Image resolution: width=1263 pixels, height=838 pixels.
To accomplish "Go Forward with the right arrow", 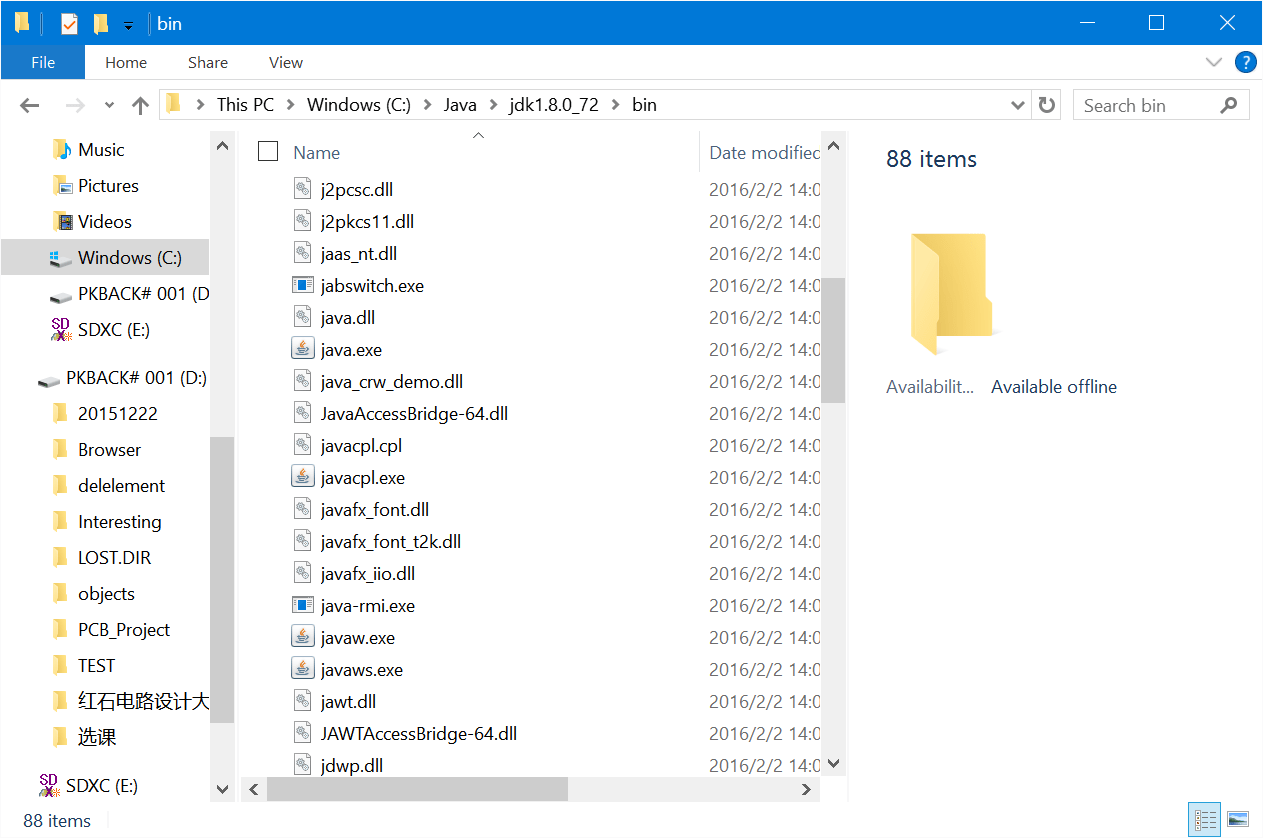I will [75, 105].
